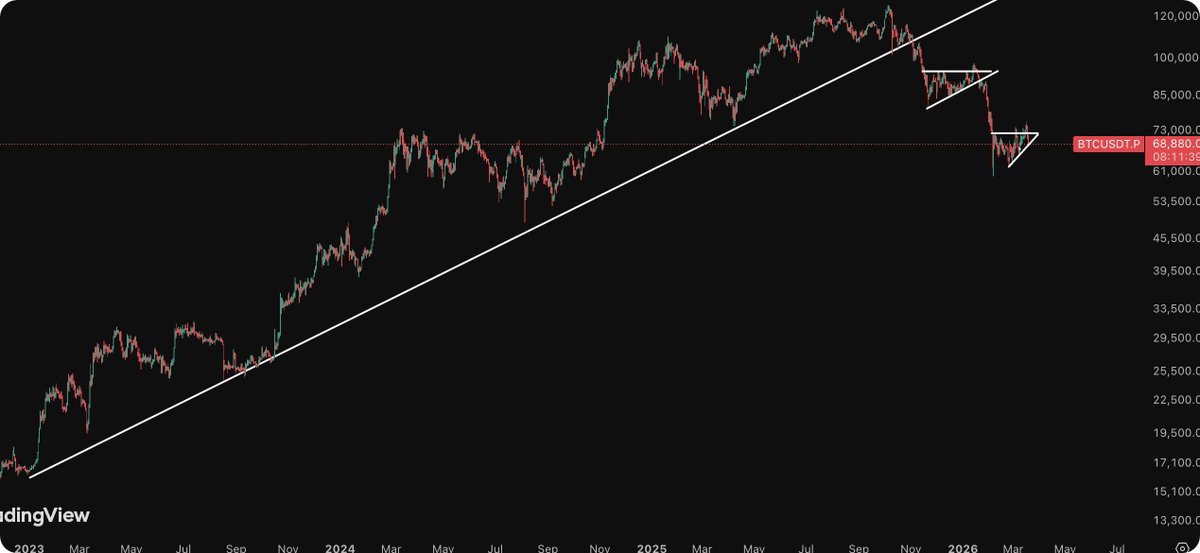This screenshot has width=1200, height=553.
Task: Click the 2024 year label on time axis
Action: (339, 548)
